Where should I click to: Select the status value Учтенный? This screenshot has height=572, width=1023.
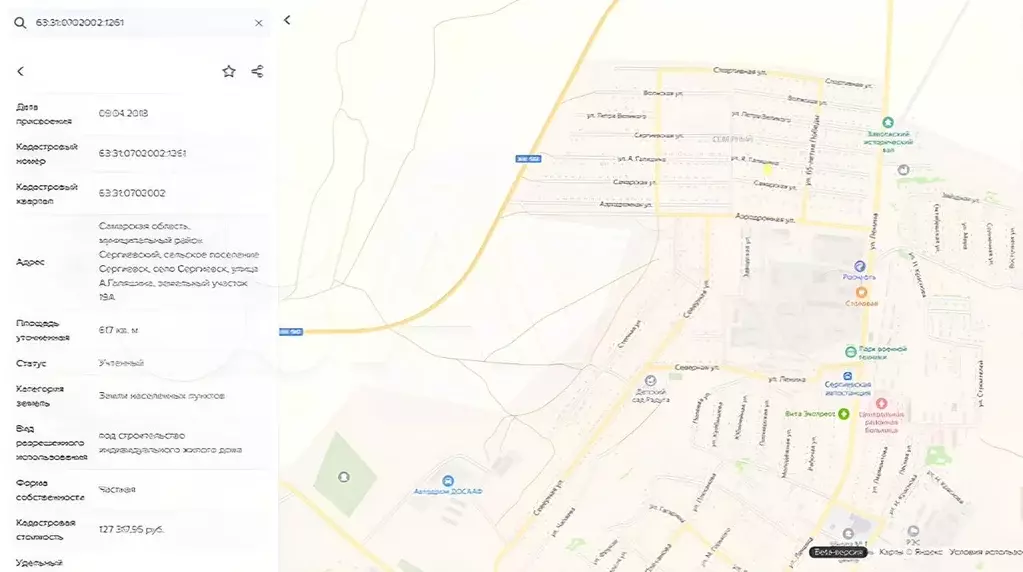coord(121,363)
